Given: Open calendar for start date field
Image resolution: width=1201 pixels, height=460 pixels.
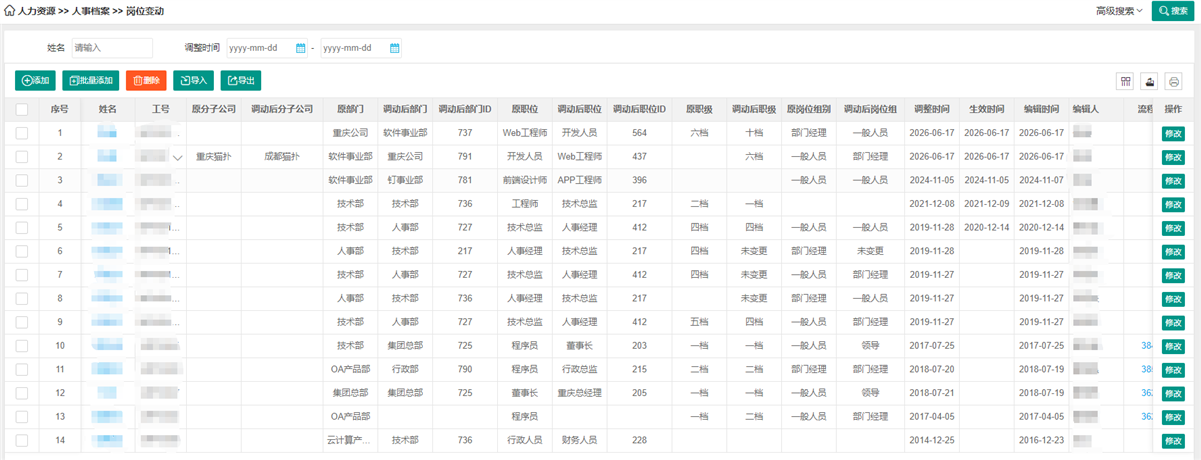Looking at the screenshot, I should pos(301,48).
